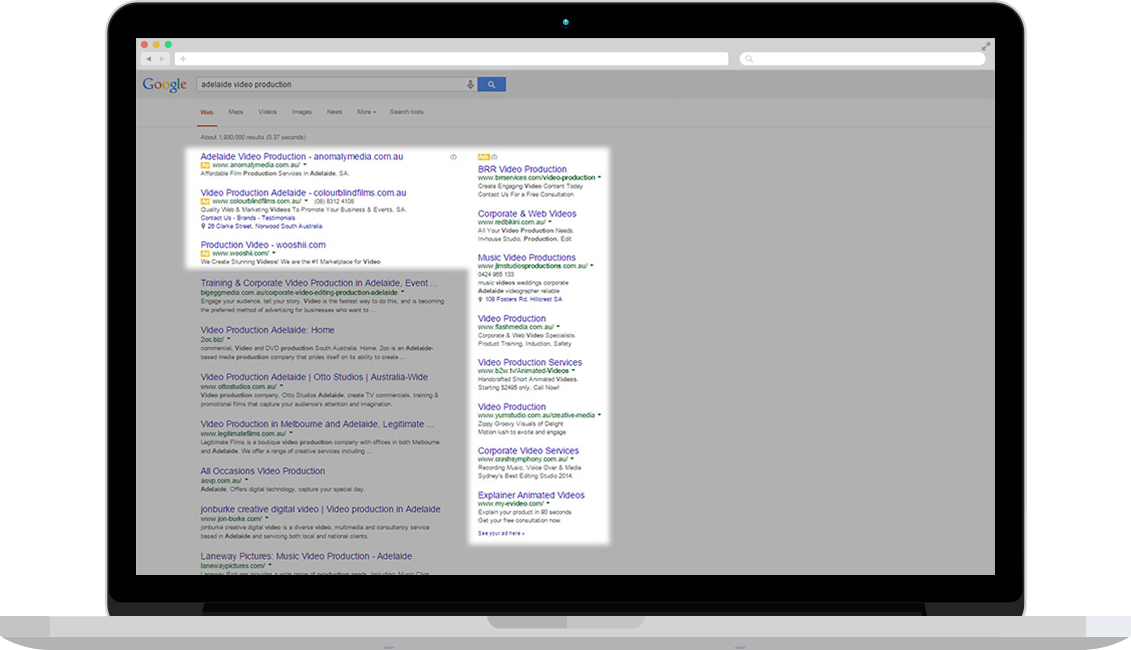Expand arrow next to www.wooshii.com URL
This screenshot has width=1131, height=650.
(274, 253)
